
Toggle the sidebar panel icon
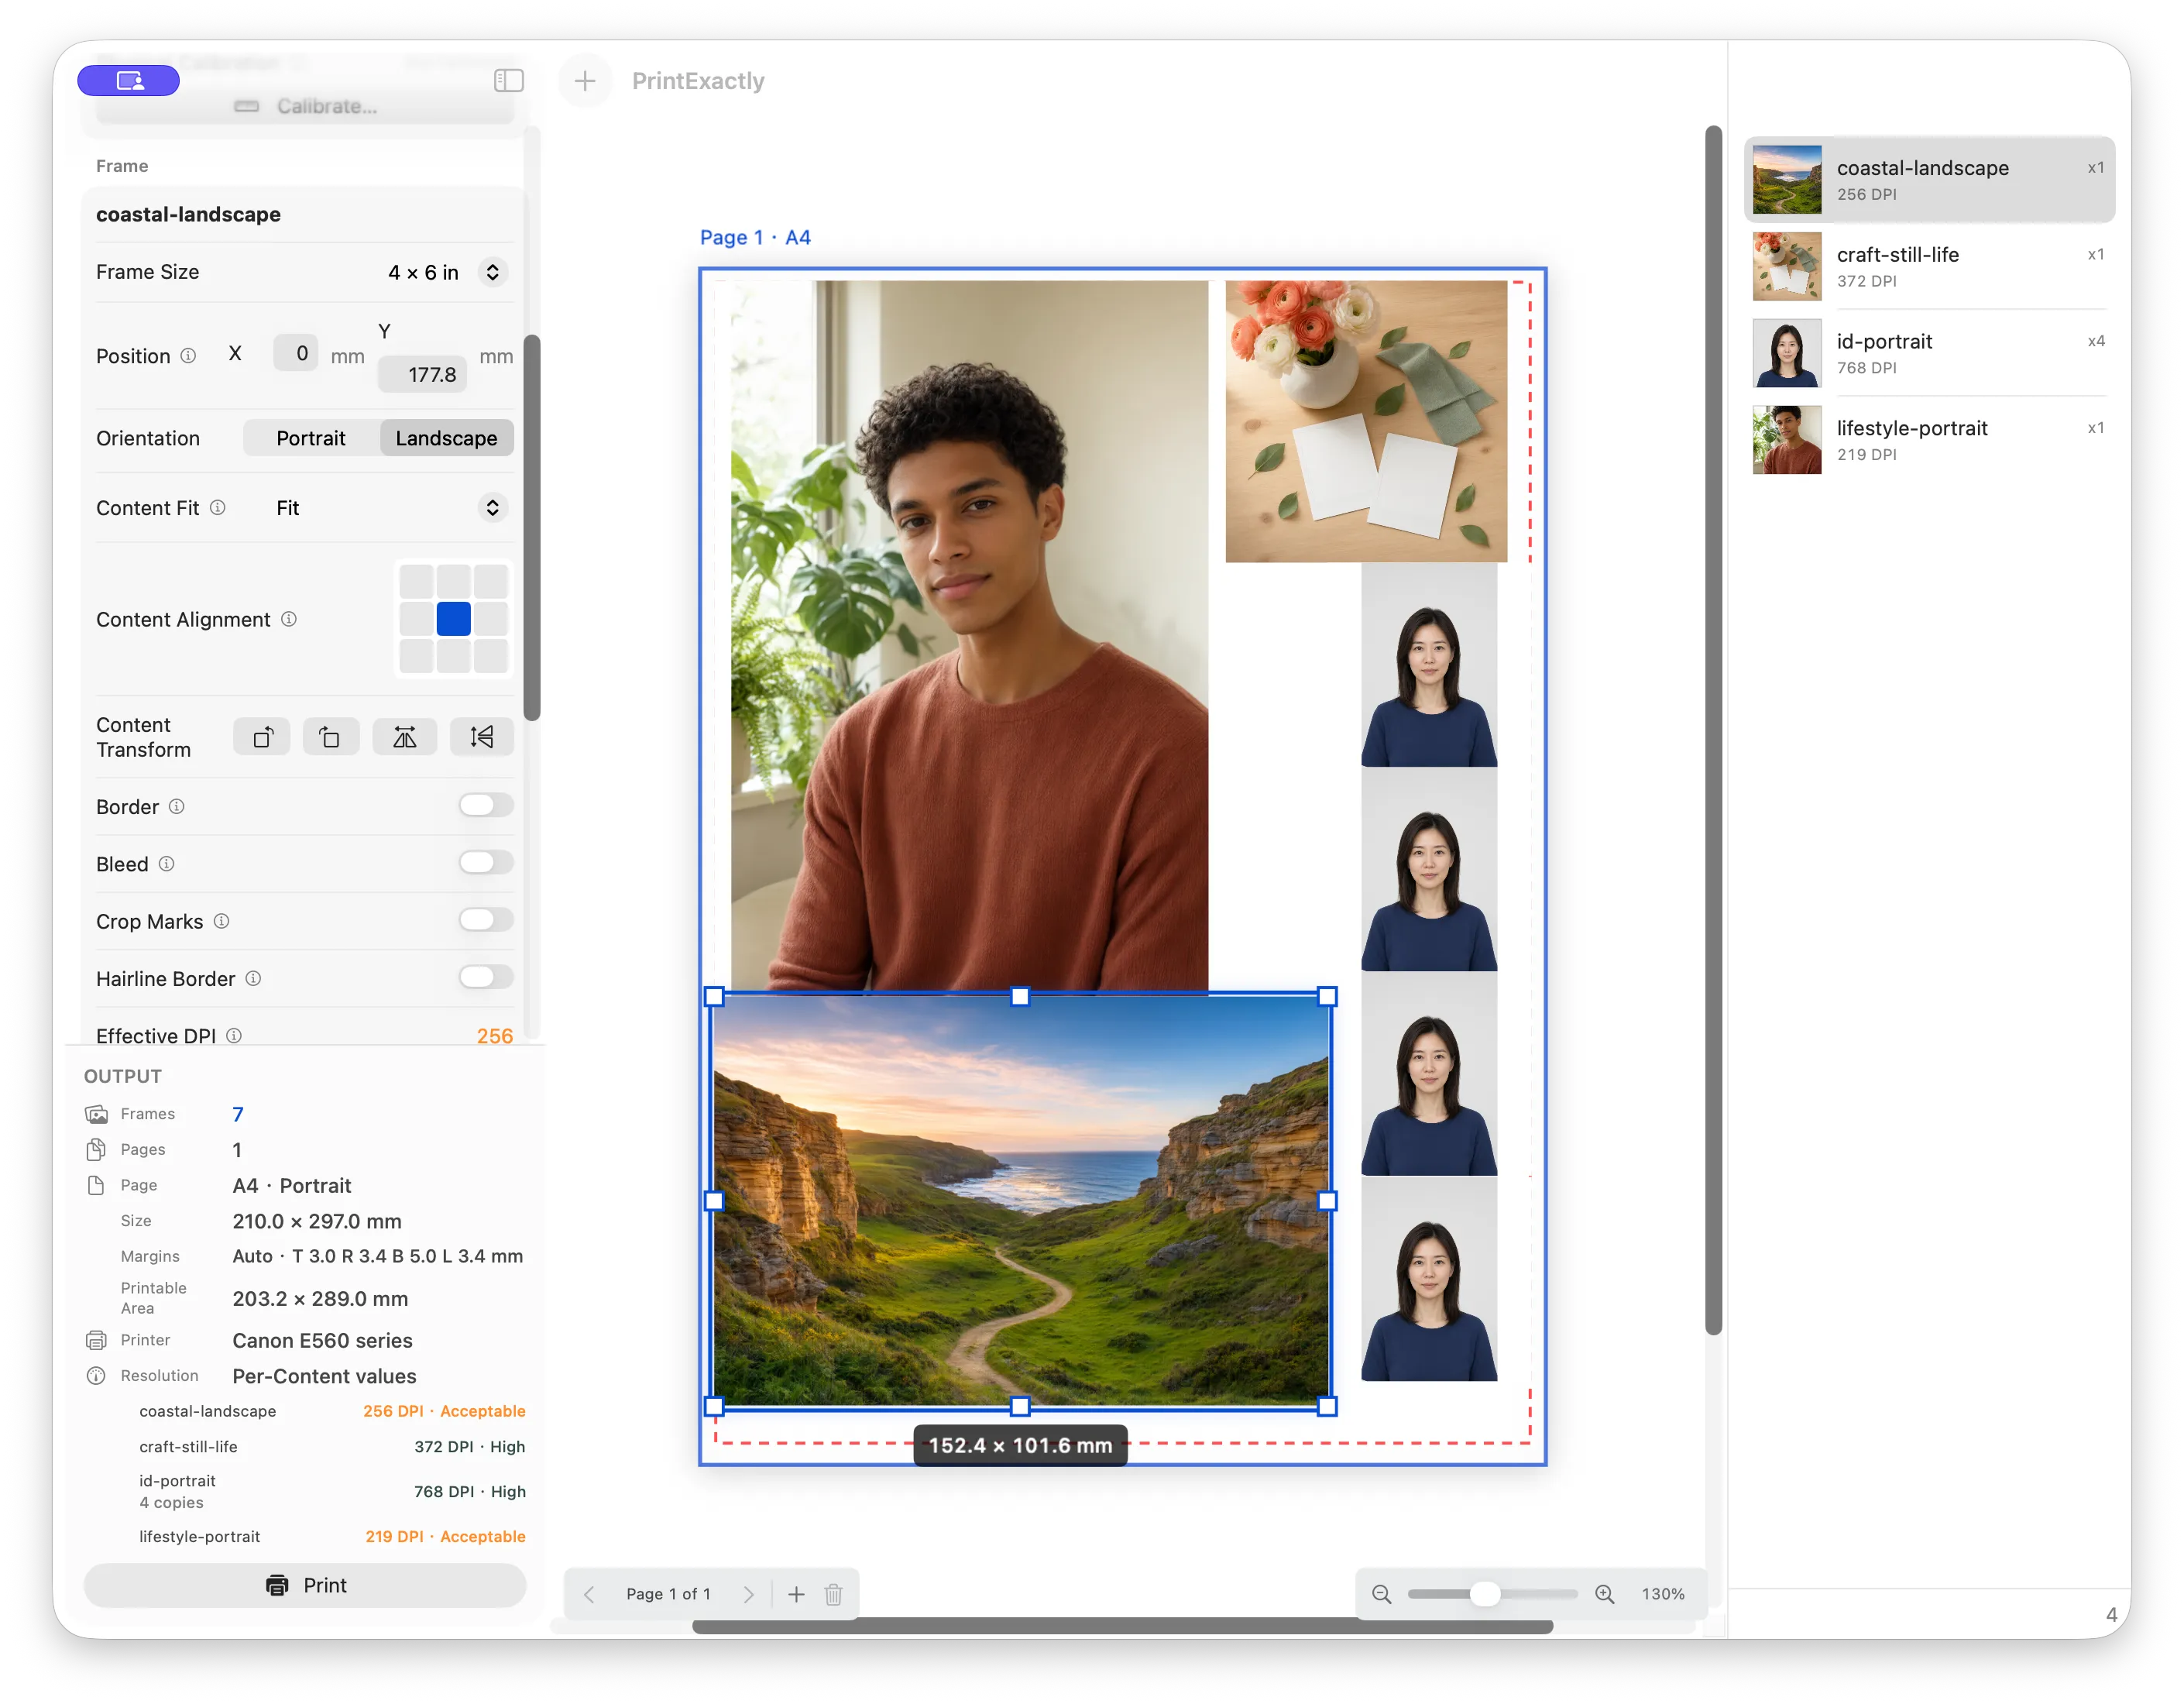click(x=509, y=80)
